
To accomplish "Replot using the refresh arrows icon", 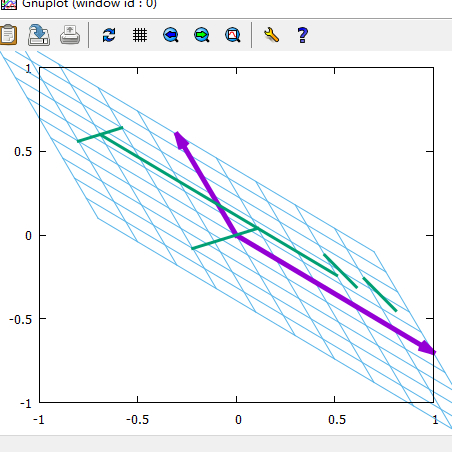I will (109, 35).
